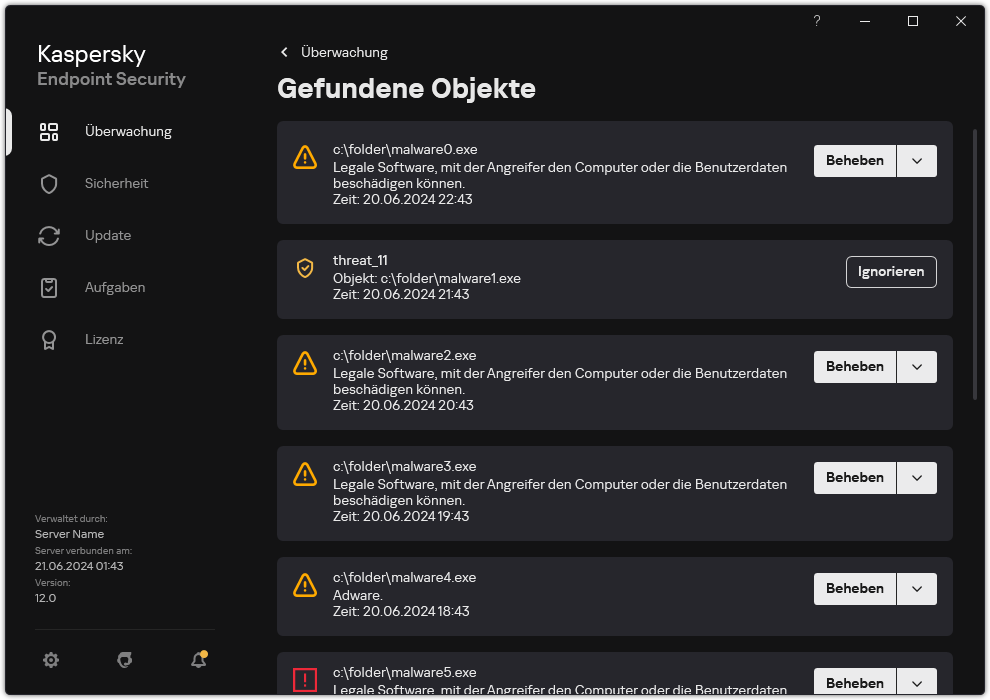
Task: Click Beheben on the malware3.exe entry
Action: [x=854, y=477]
